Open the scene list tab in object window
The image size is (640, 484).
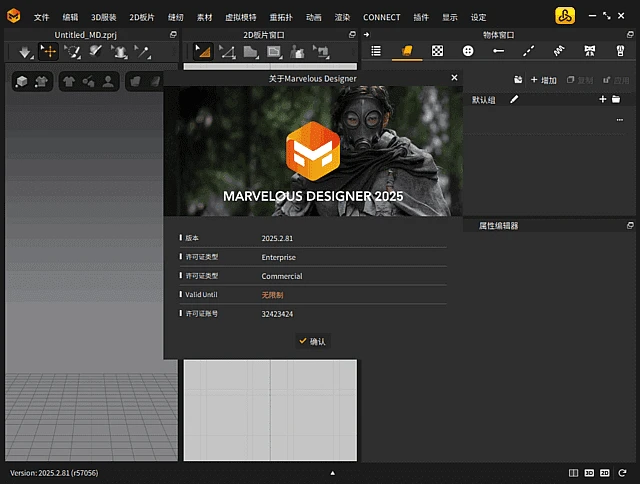376,51
